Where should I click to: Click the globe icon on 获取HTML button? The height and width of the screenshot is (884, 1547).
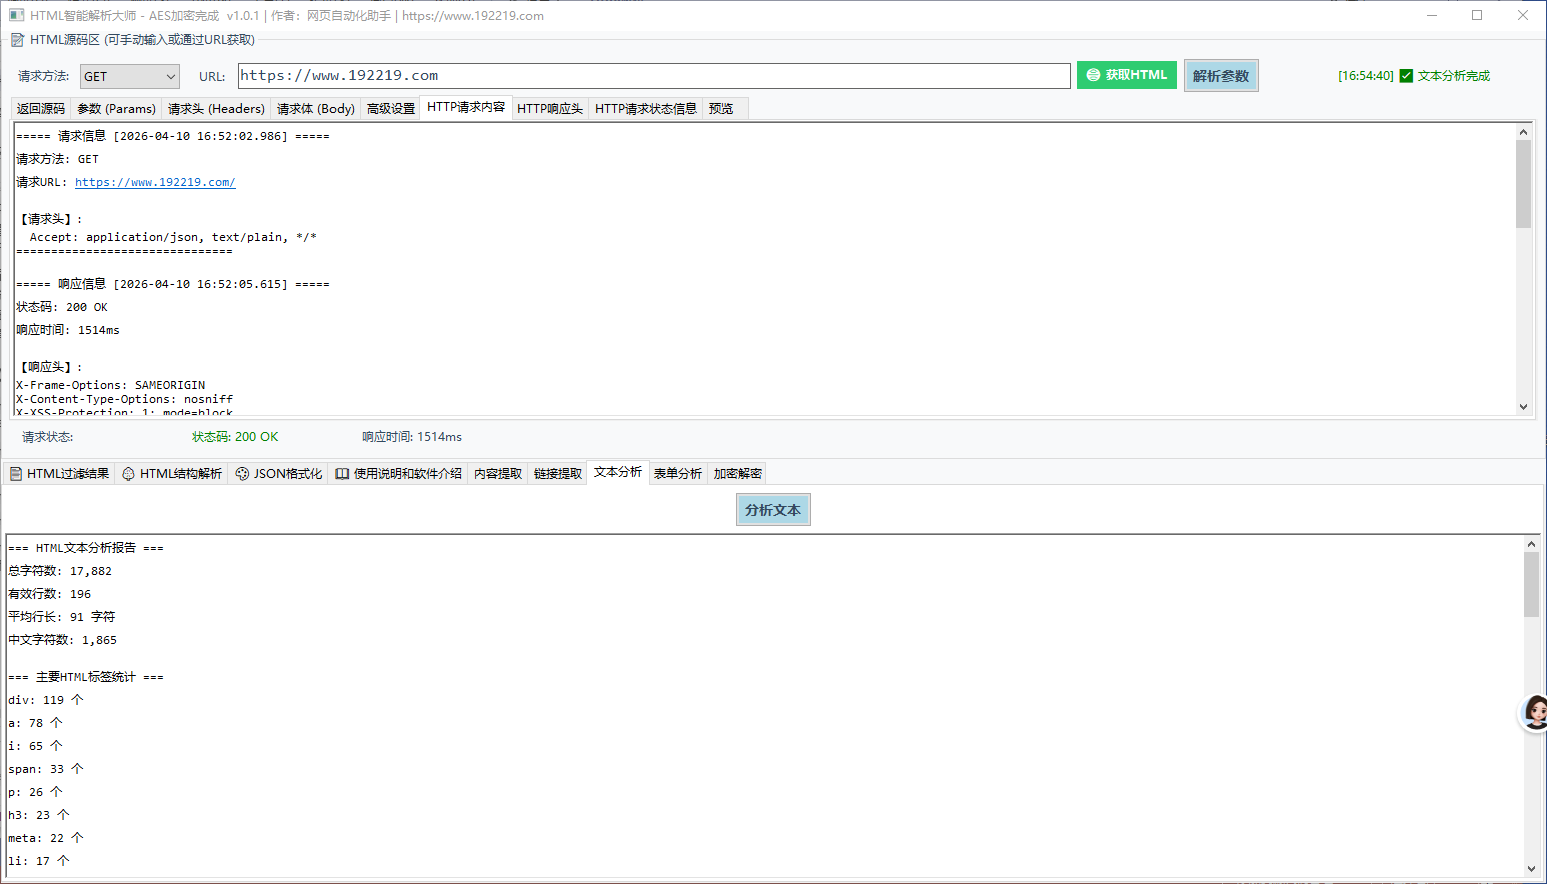1093,75
